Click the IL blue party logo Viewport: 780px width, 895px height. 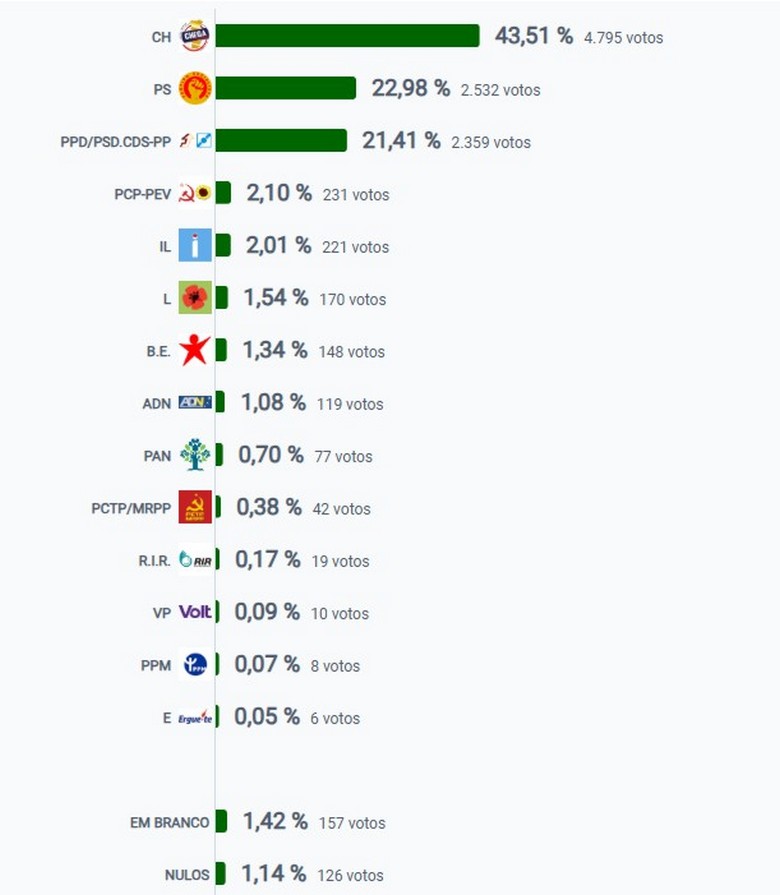(194, 246)
